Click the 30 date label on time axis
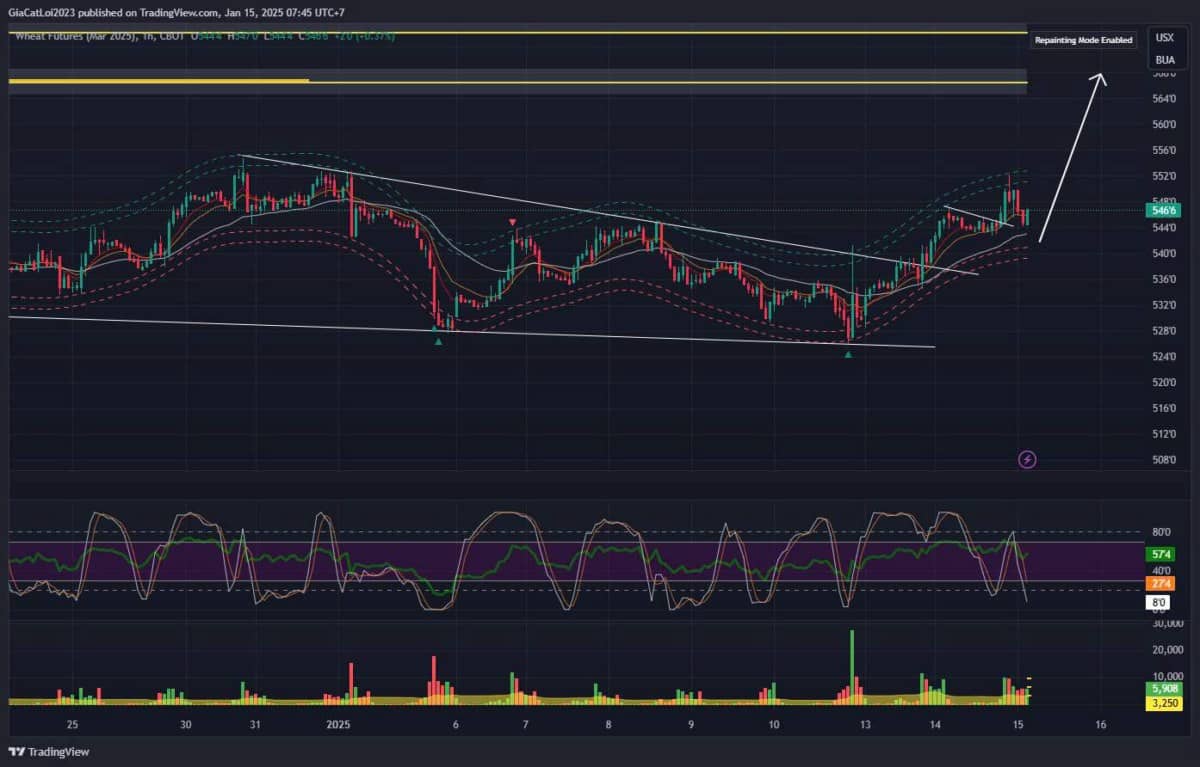Image resolution: width=1200 pixels, height=767 pixels. point(185,724)
